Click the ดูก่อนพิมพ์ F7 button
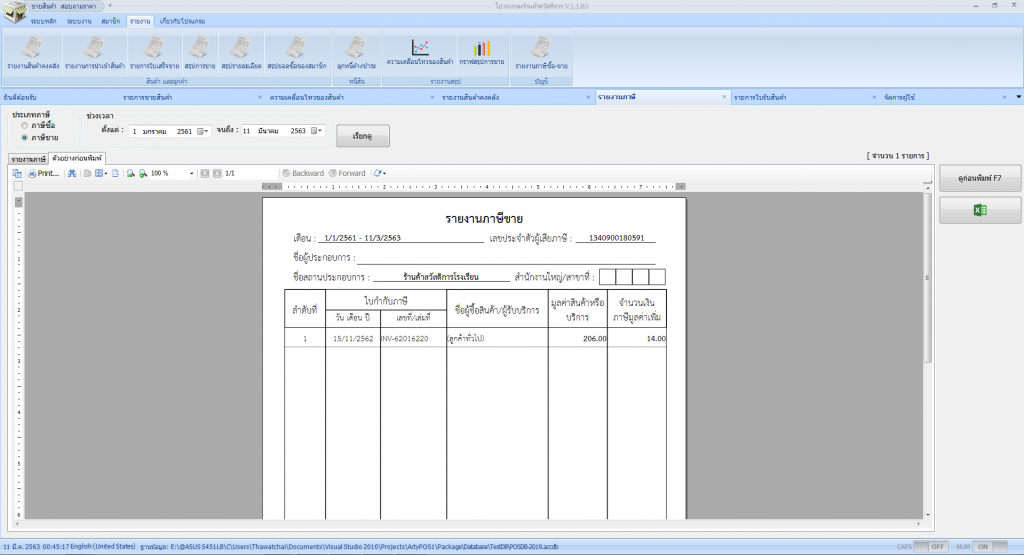The width and height of the screenshot is (1024, 555). [980, 177]
